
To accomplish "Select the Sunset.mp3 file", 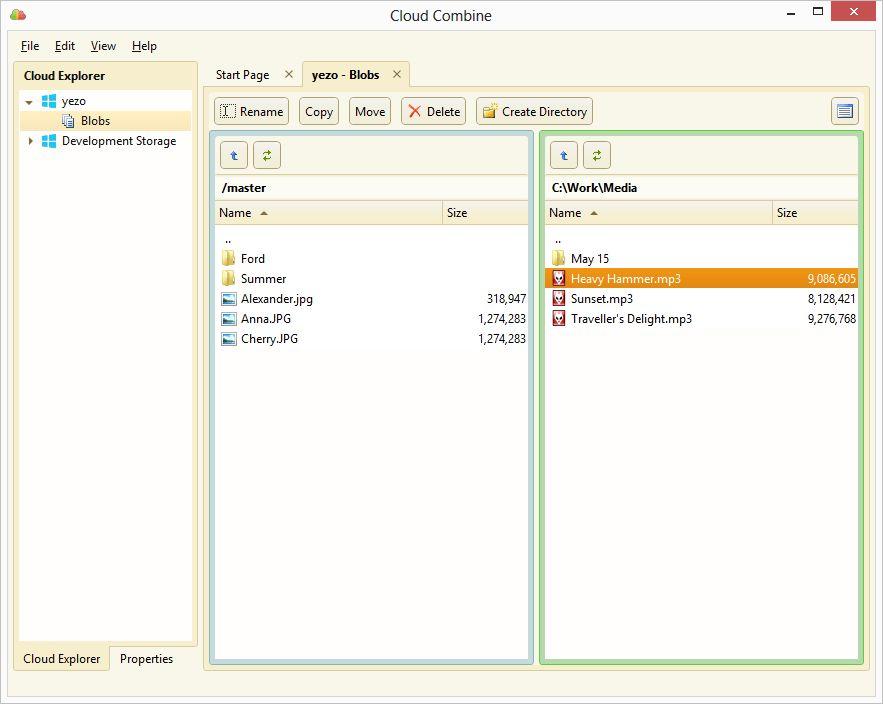I will pos(601,299).
